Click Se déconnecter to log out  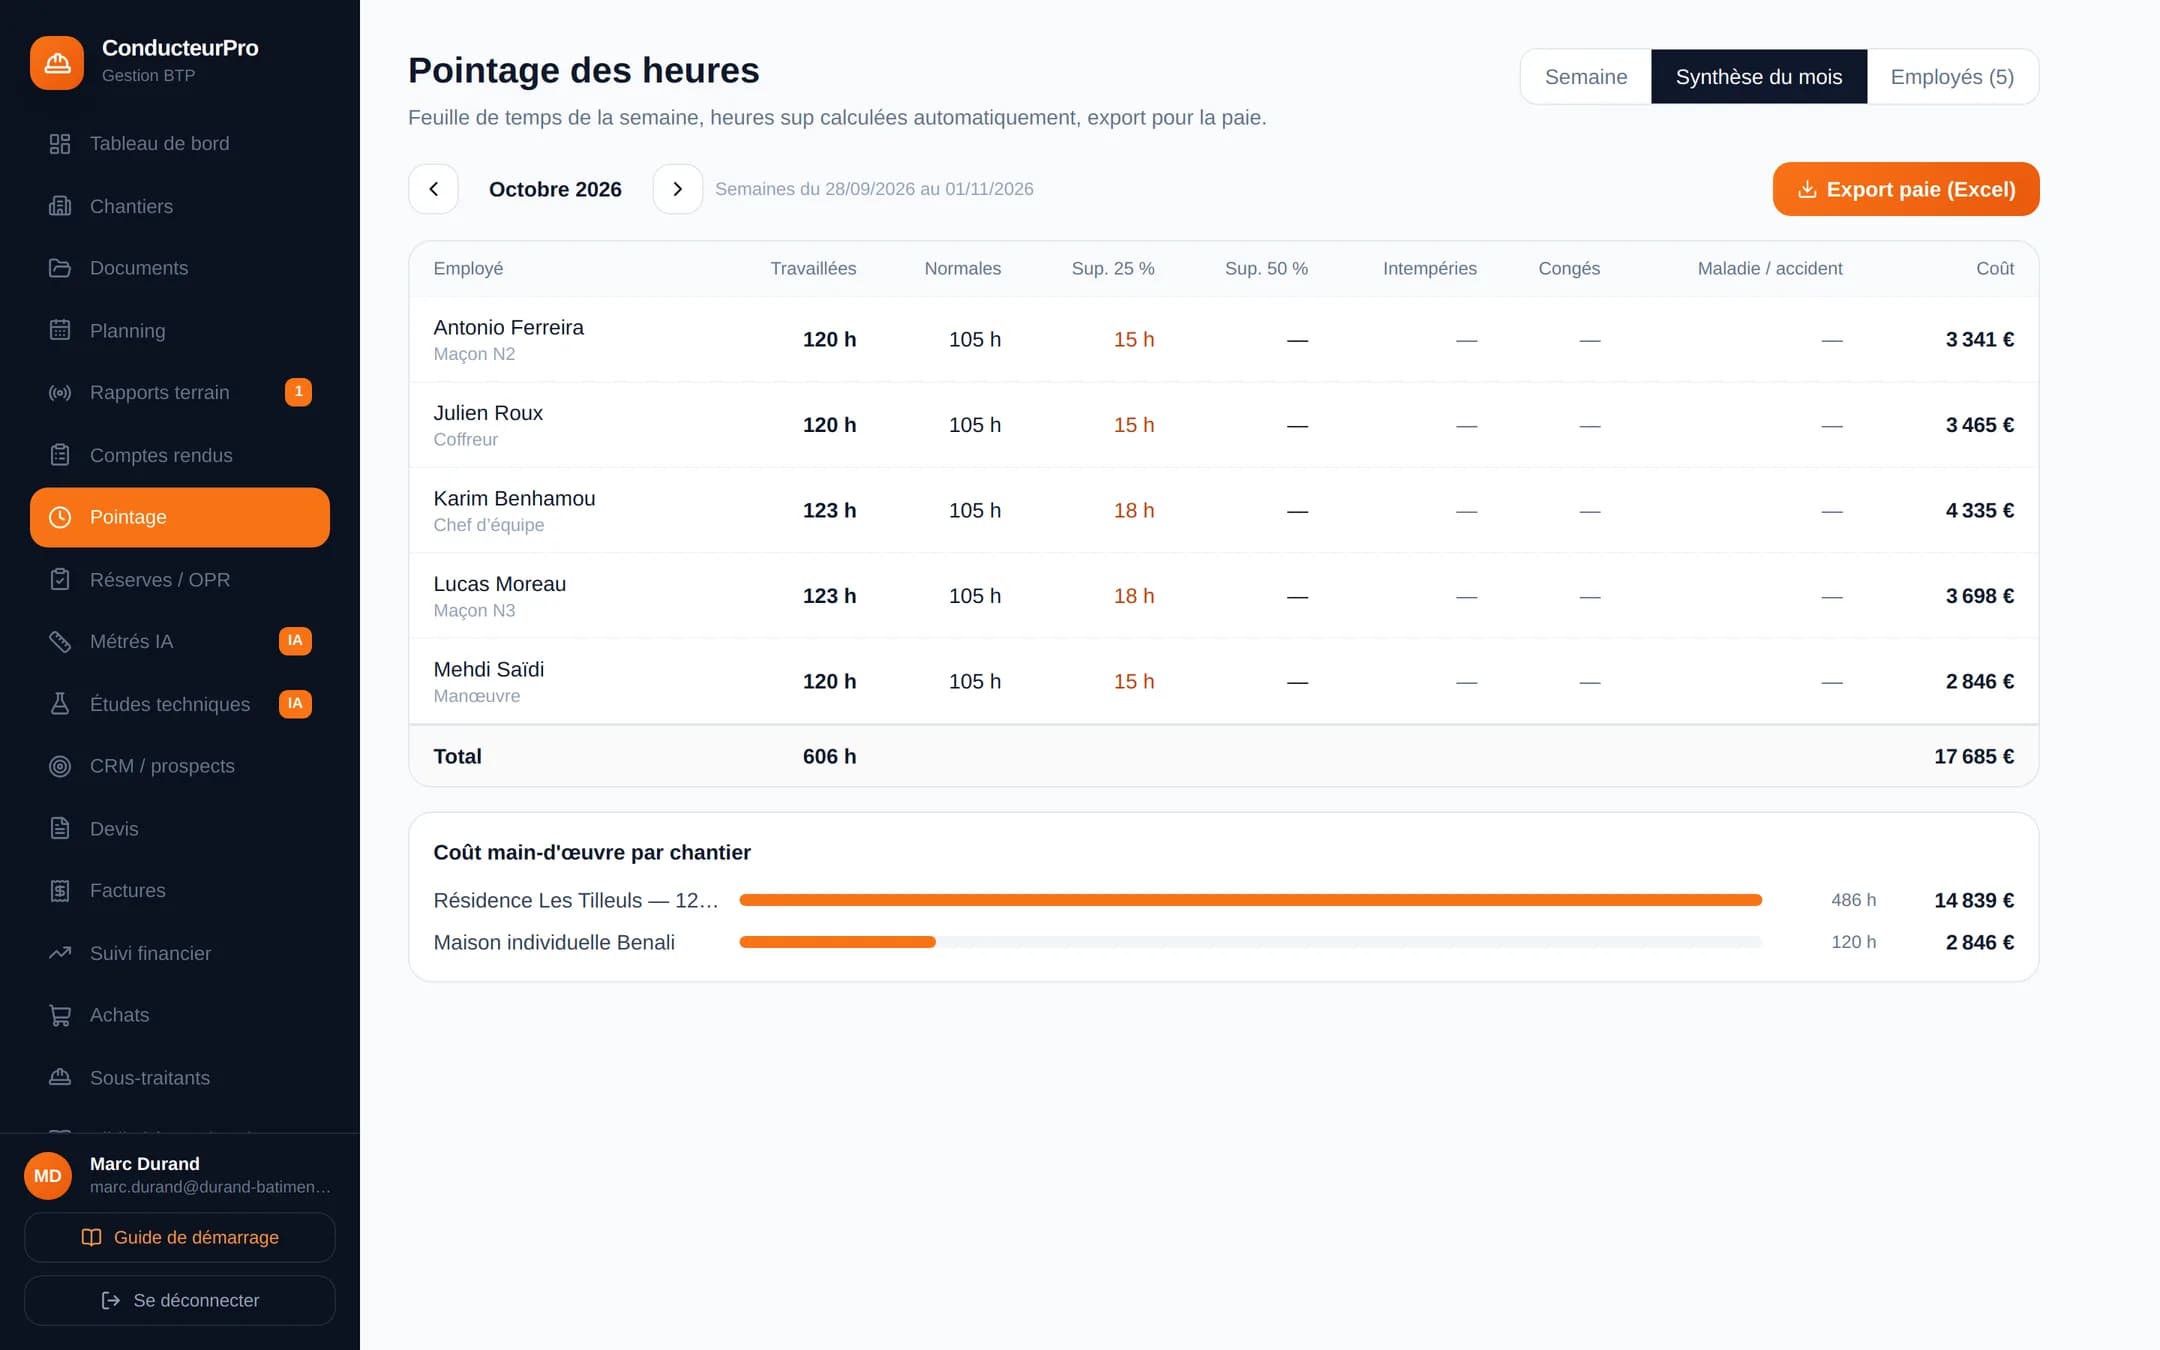click(180, 1300)
